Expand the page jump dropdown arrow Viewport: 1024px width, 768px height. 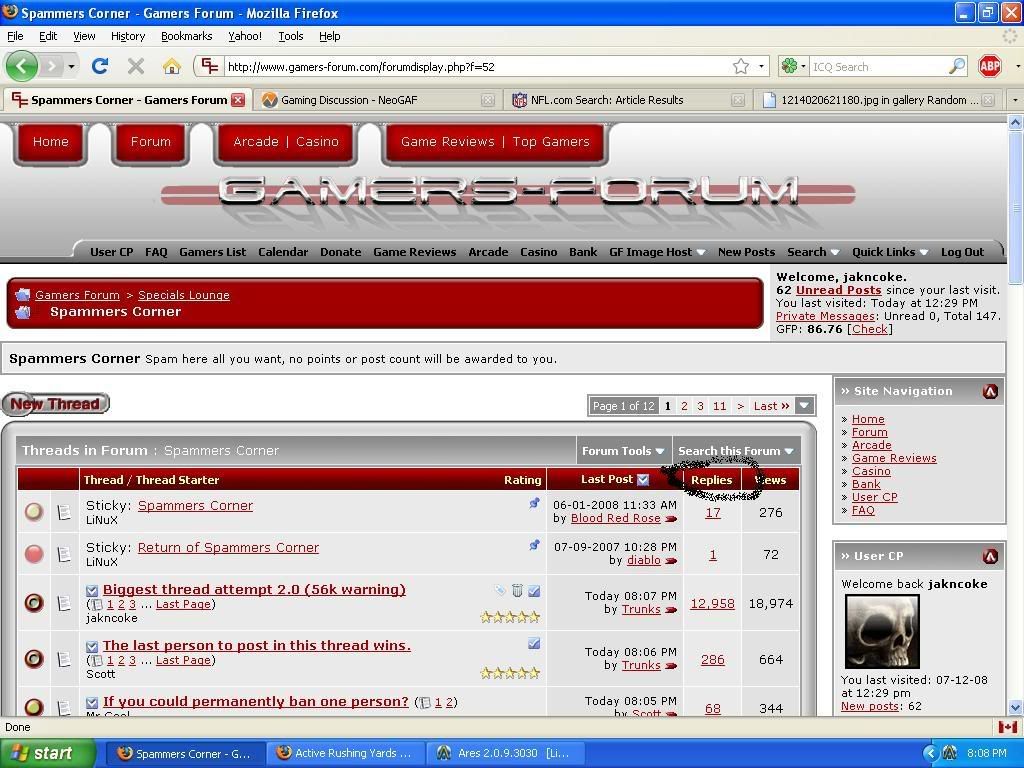(805, 406)
